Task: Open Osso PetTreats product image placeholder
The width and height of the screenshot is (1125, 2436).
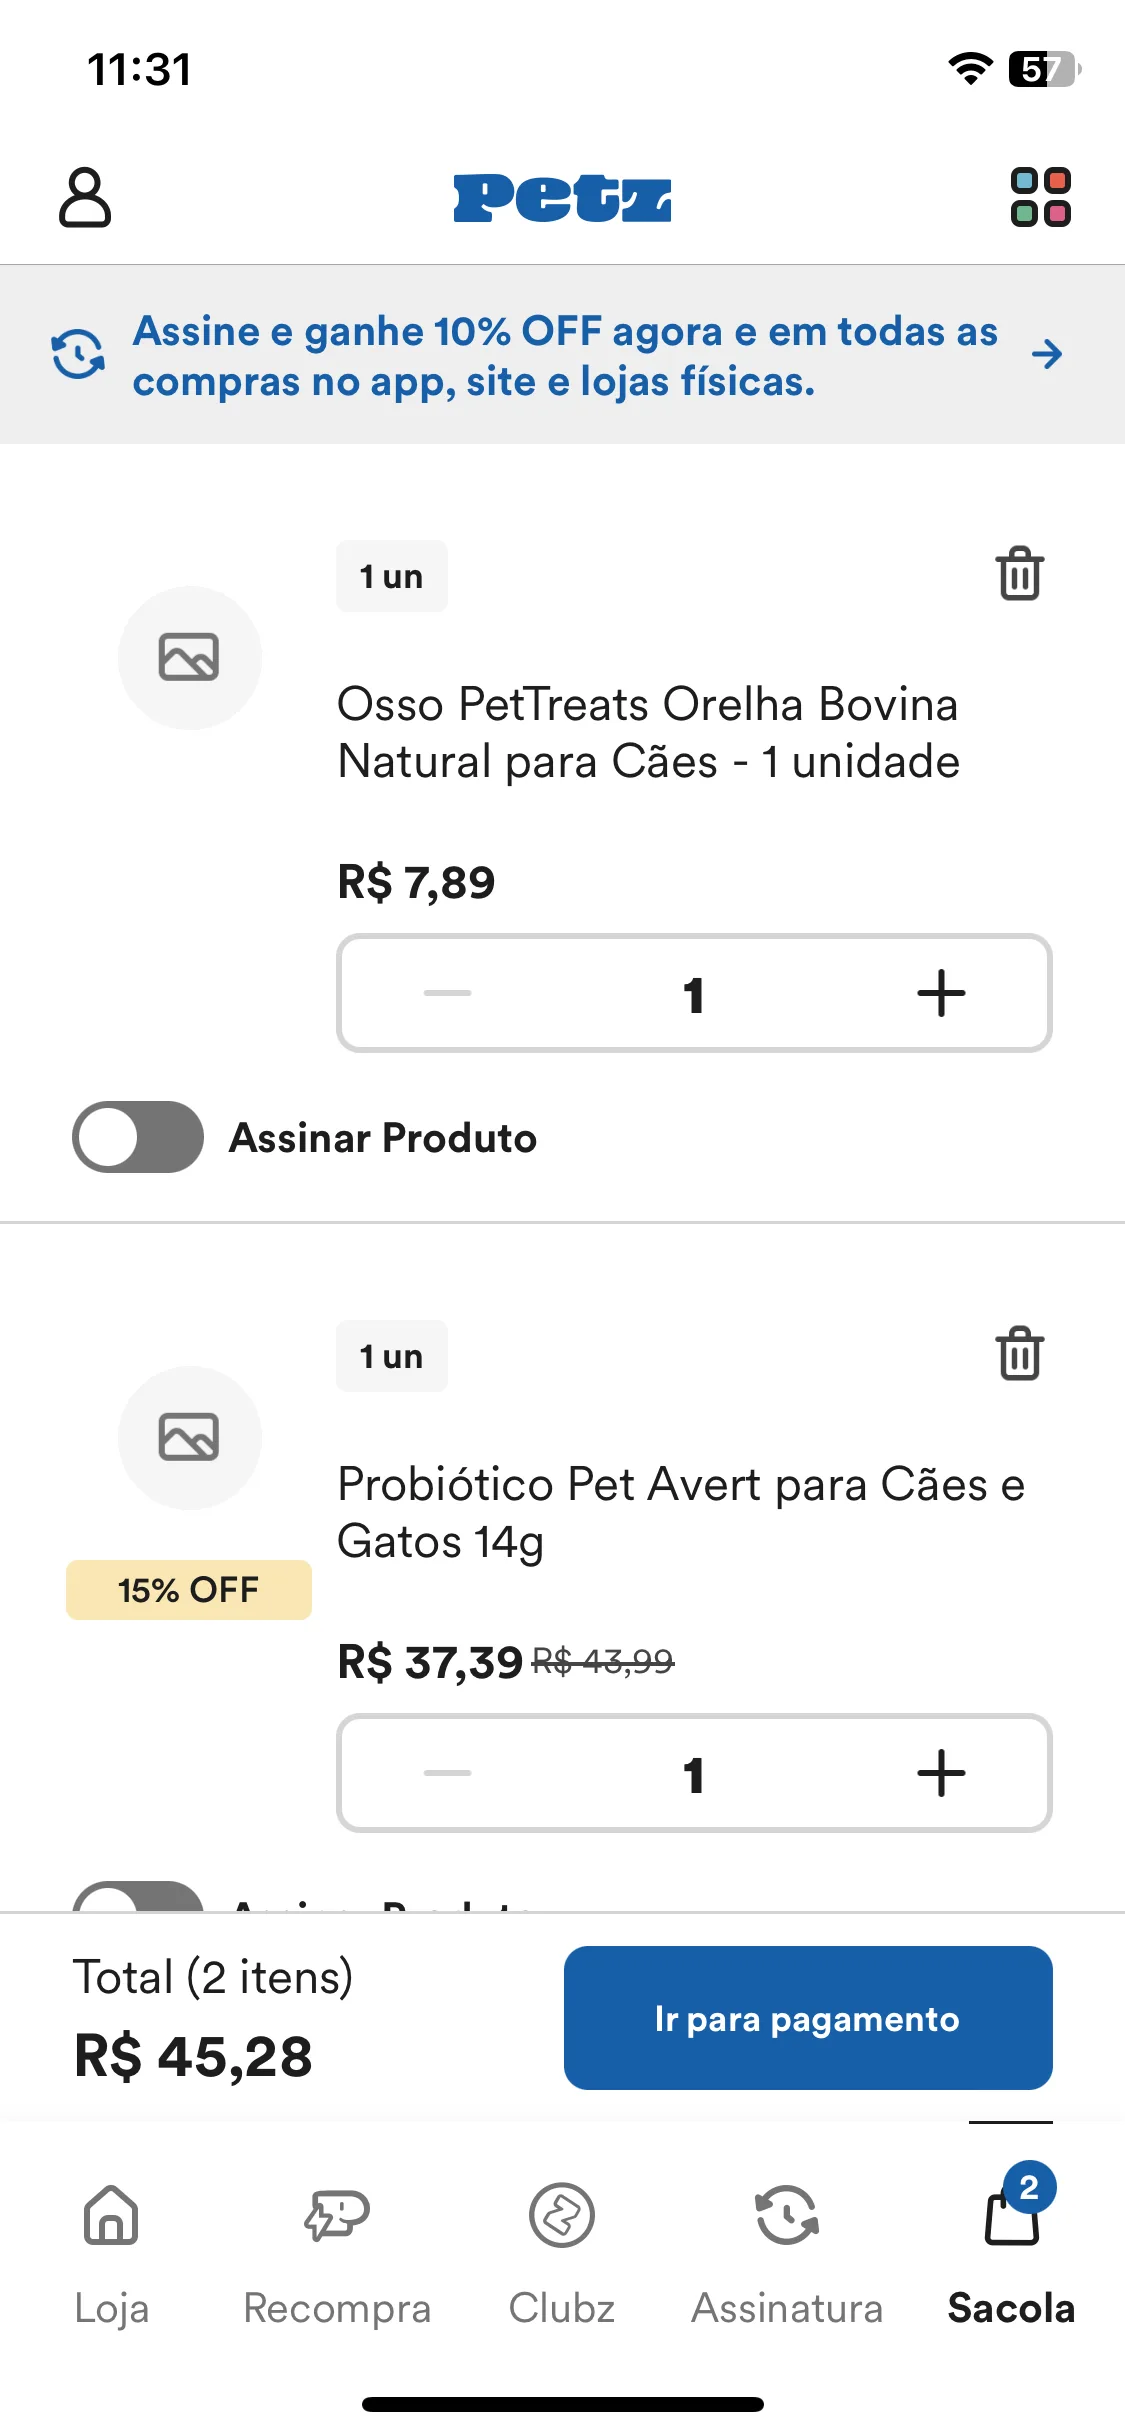Action: (189, 657)
